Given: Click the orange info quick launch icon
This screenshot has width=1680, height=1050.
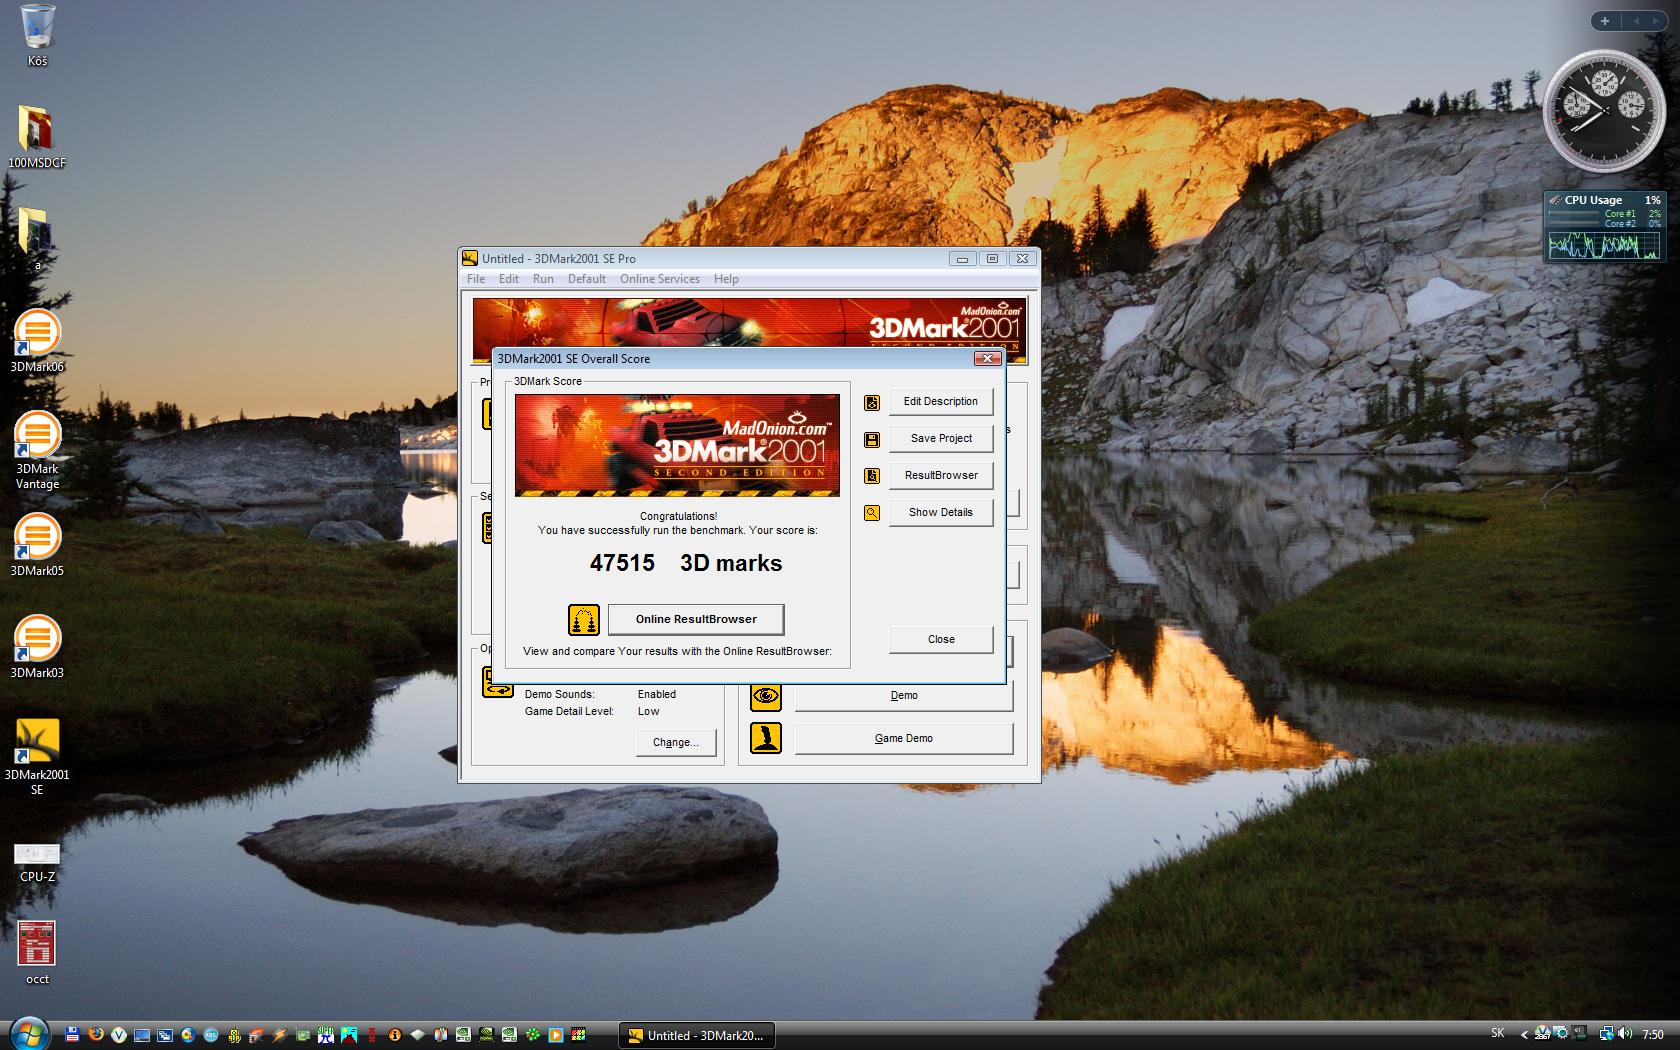Looking at the screenshot, I should pyautogui.click(x=394, y=1035).
